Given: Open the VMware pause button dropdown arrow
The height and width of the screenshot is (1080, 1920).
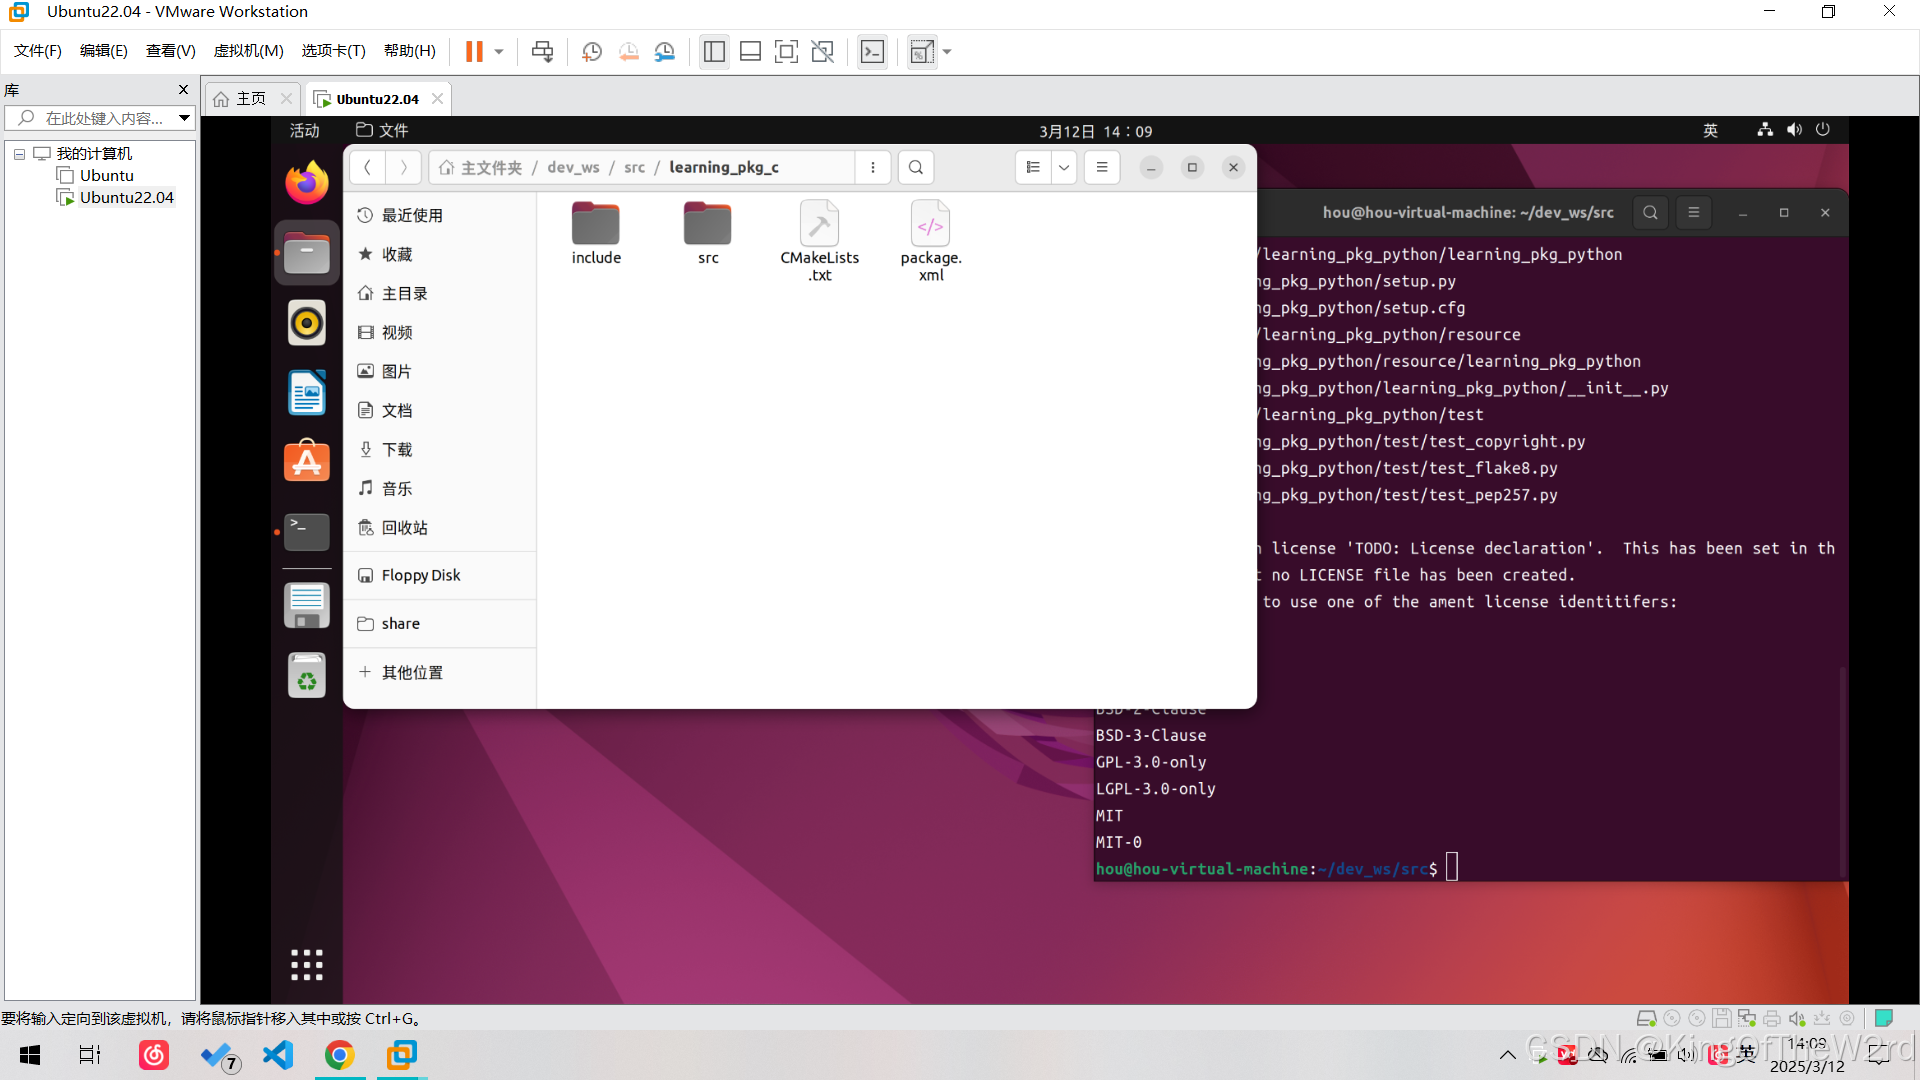Looking at the screenshot, I should pos(499,52).
